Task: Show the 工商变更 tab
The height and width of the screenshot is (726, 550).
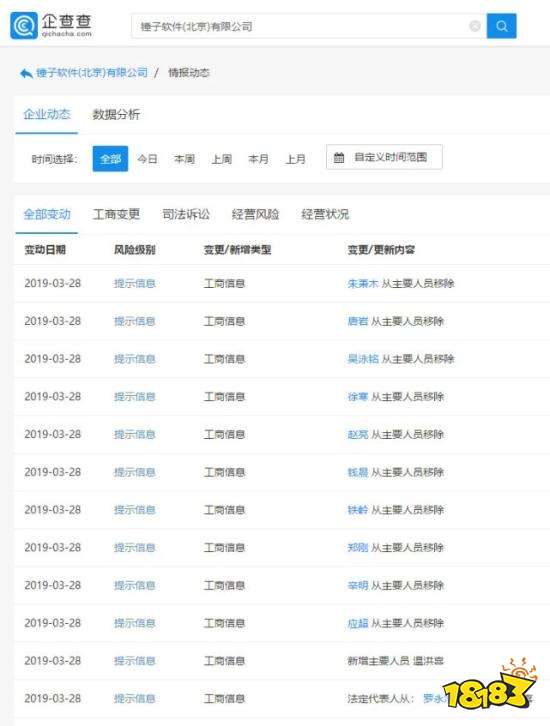Action: pyautogui.click(x=116, y=214)
